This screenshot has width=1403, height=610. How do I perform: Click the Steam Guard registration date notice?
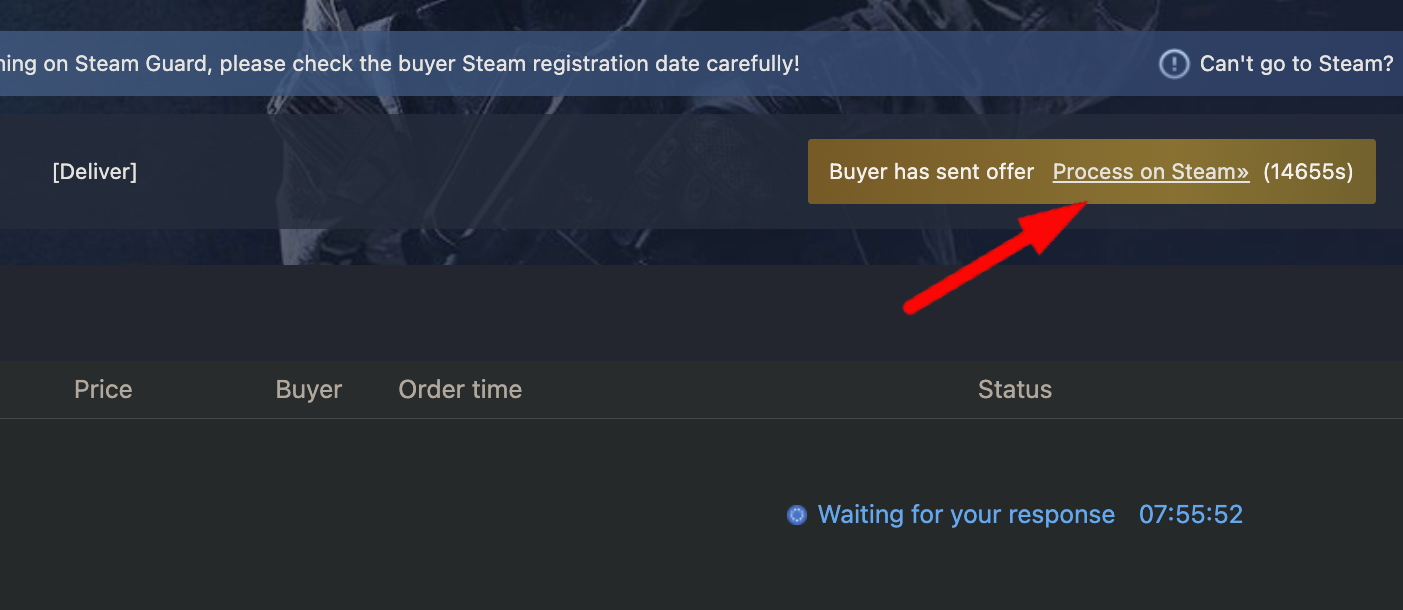pos(400,64)
